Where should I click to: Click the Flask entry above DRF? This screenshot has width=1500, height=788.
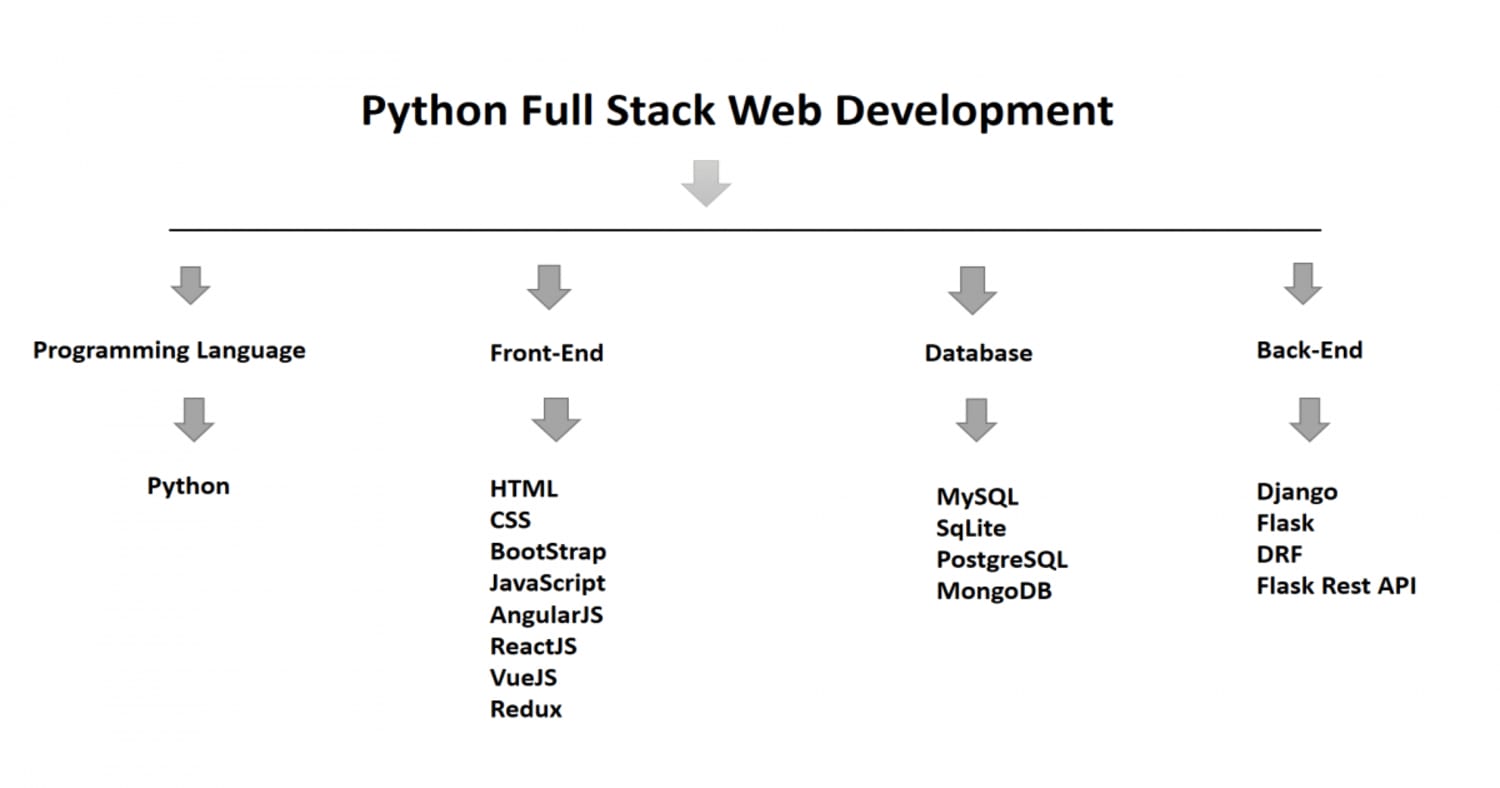1285,523
